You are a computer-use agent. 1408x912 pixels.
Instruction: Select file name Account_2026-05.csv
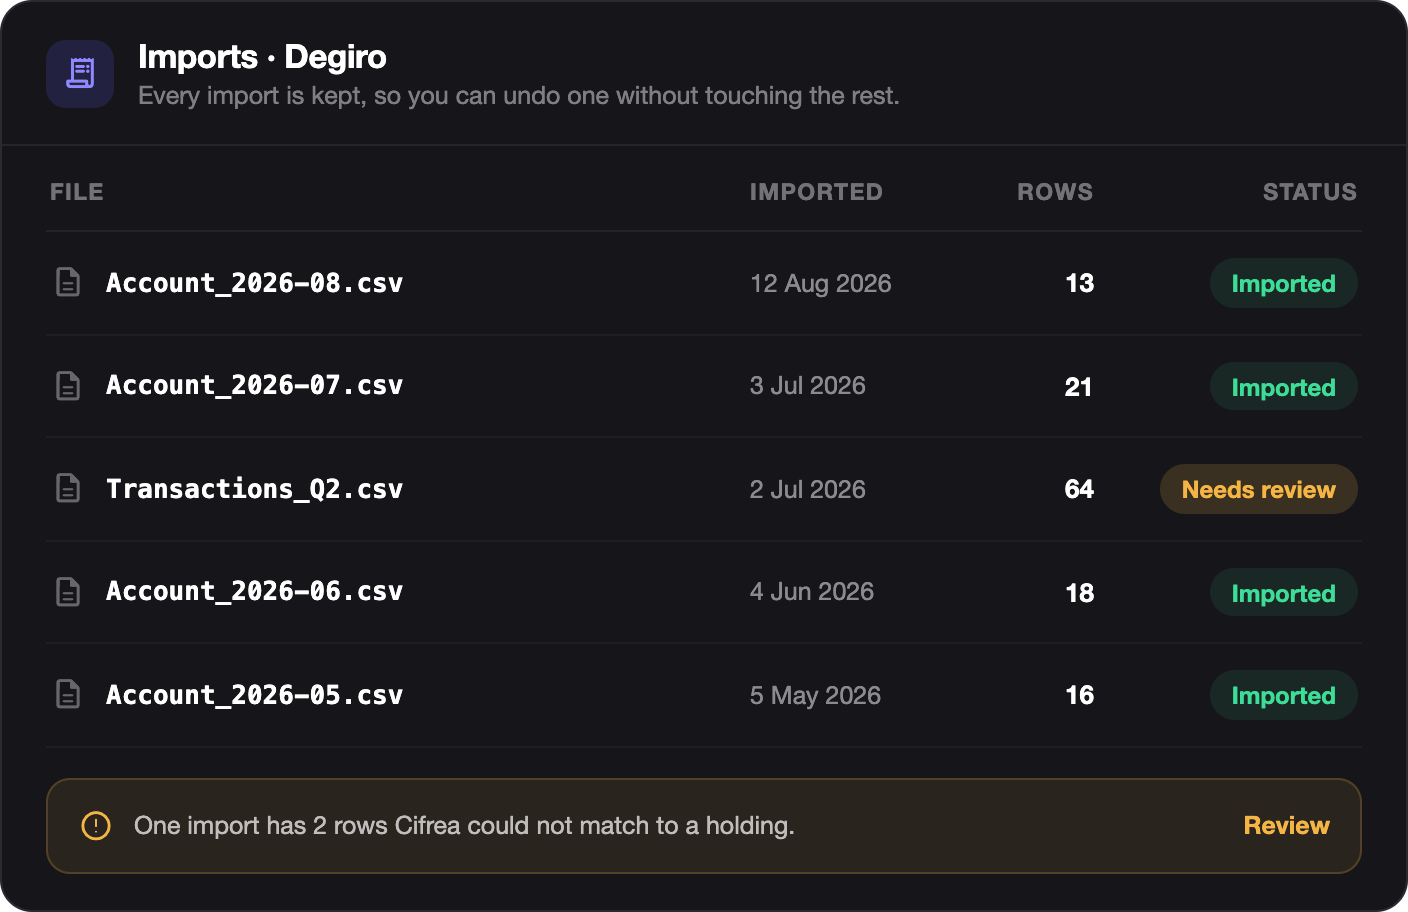pyautogui.click(x=255, y=695)
